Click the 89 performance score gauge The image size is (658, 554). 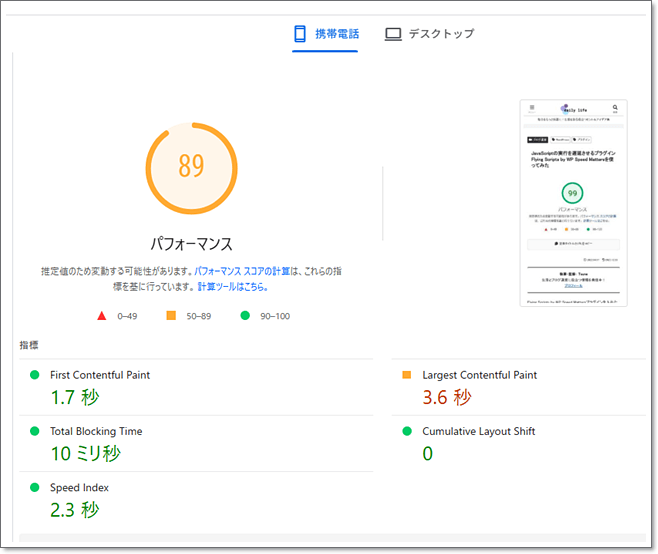tap(192, 168)
